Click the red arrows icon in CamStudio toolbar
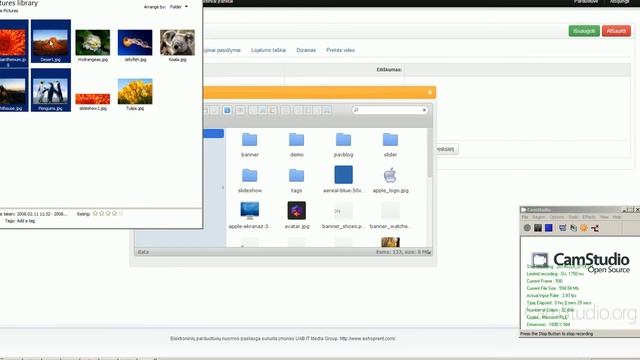This screenshot has width=640, height=360. coord(595,228)
